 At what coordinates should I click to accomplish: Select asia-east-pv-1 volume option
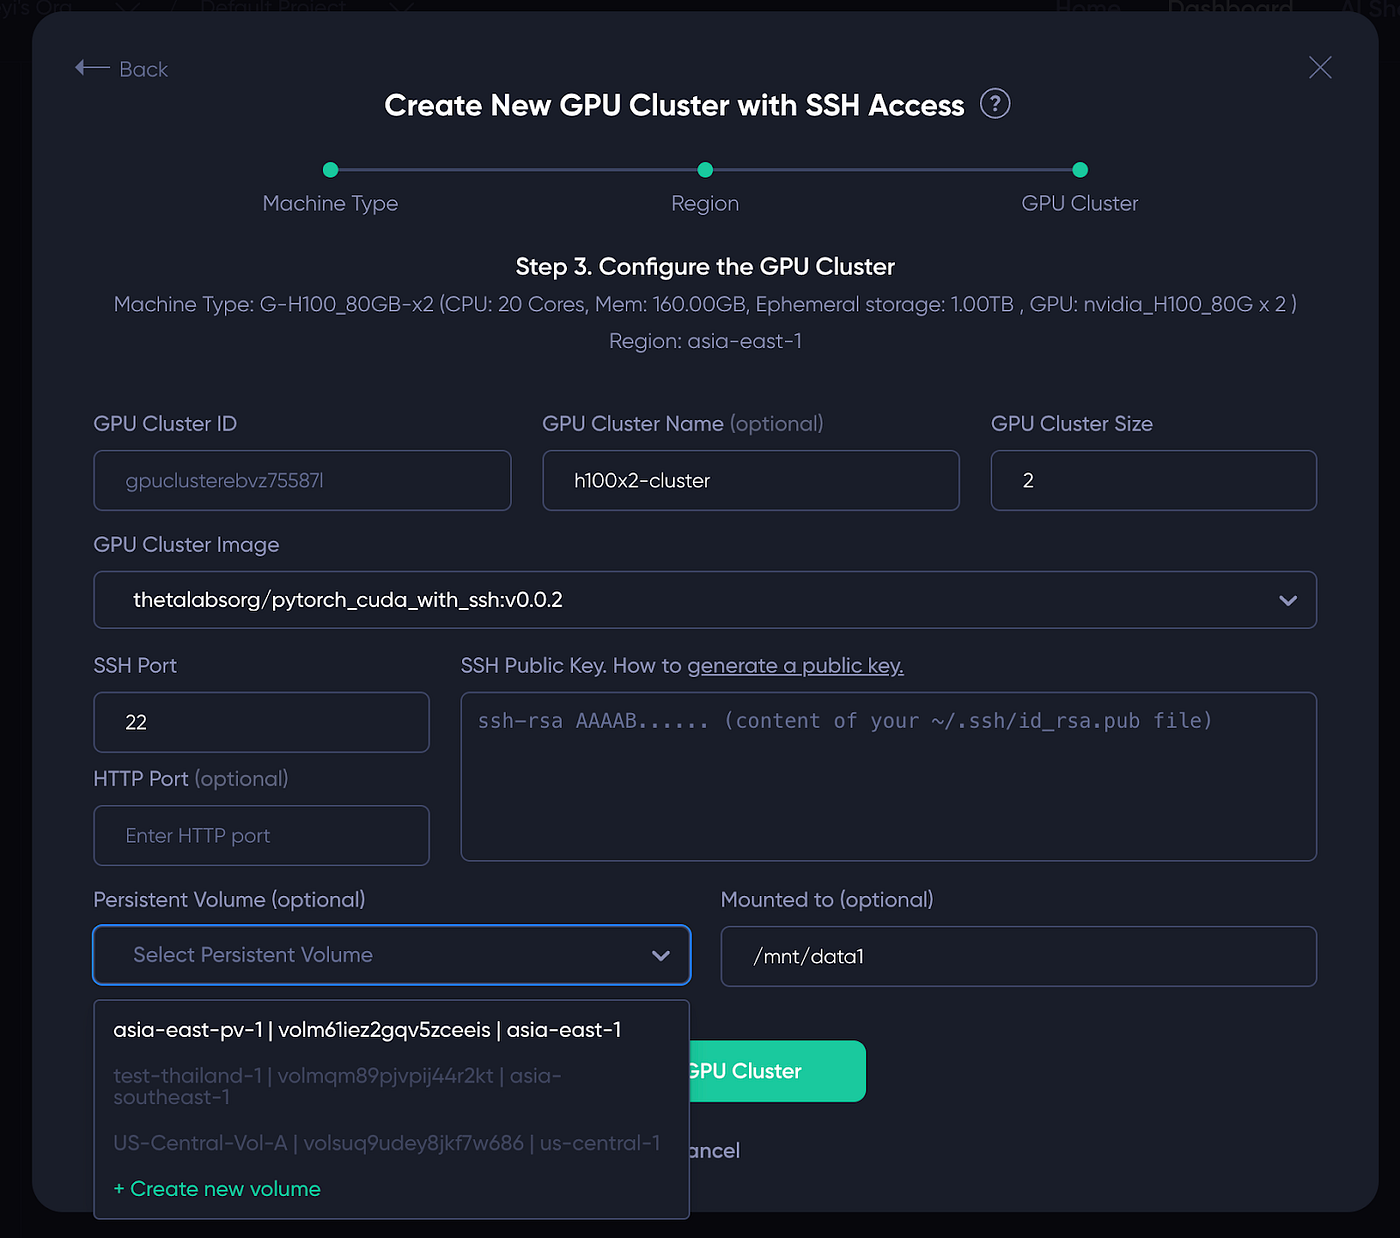[x=391, y=1030]
